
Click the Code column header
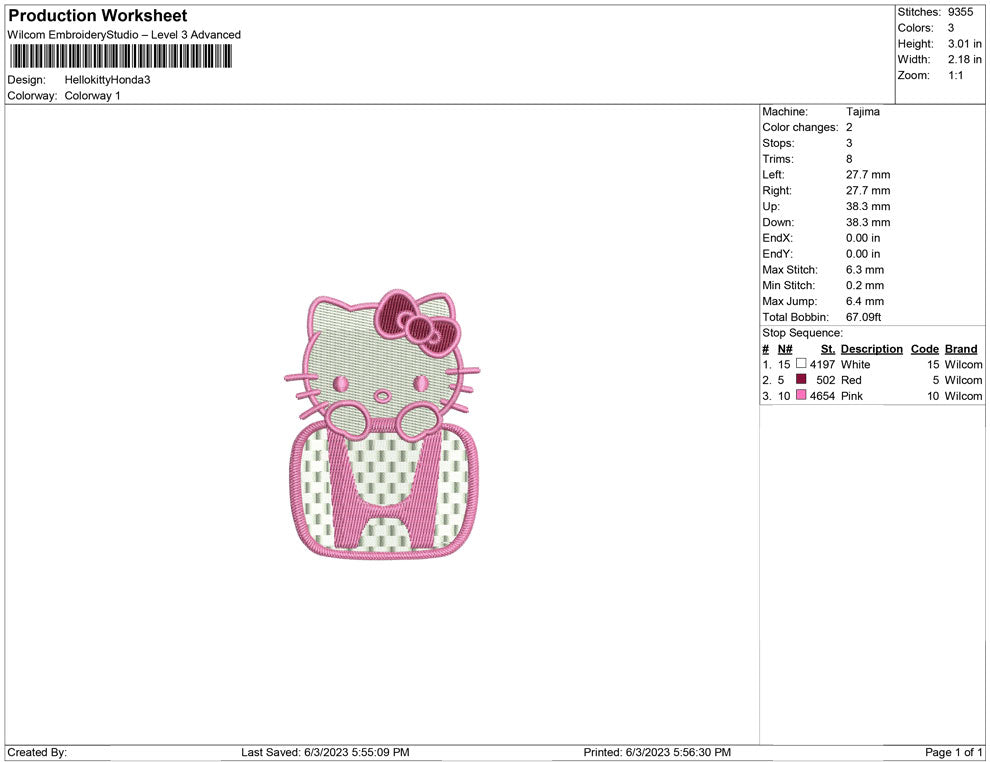pyautogui.click(x=925, y=349)
